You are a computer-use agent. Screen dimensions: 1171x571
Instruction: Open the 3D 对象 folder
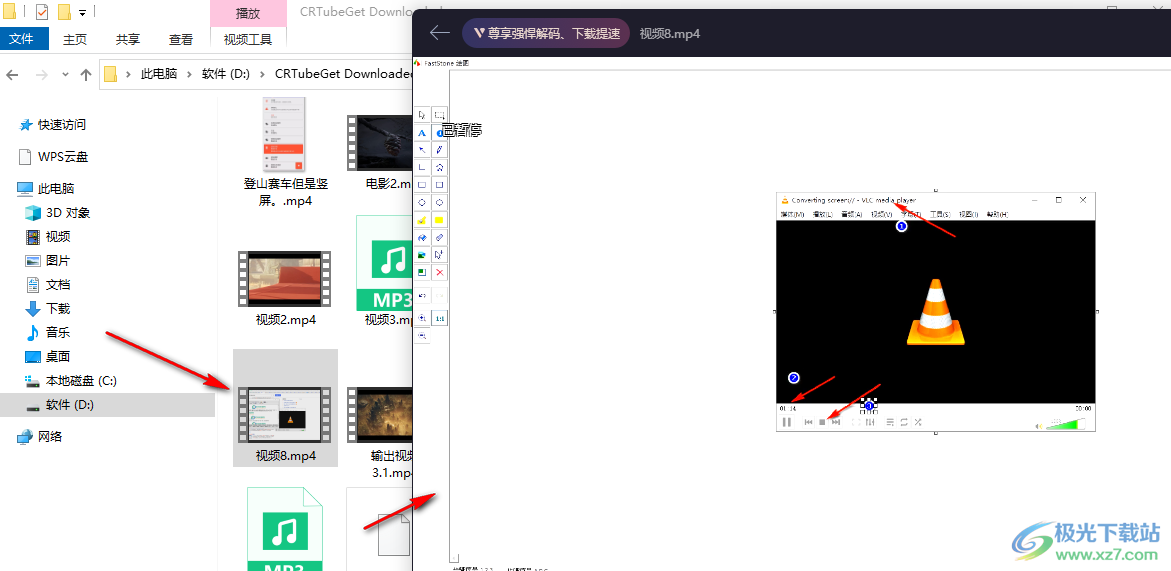(x=58, y=213)
